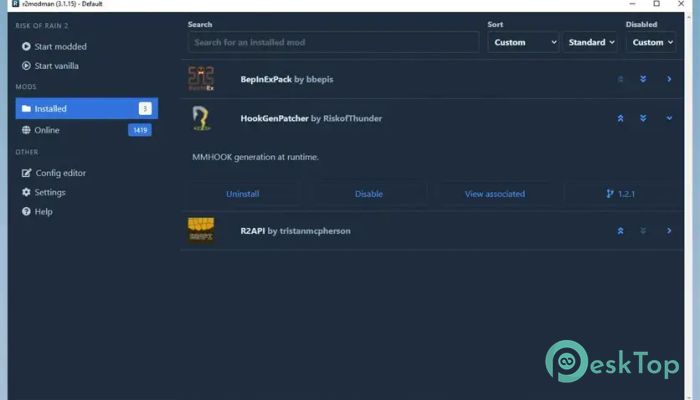Launch the game with Start vanilla
This screenshot has height=400, width=700.
point(50,66)
